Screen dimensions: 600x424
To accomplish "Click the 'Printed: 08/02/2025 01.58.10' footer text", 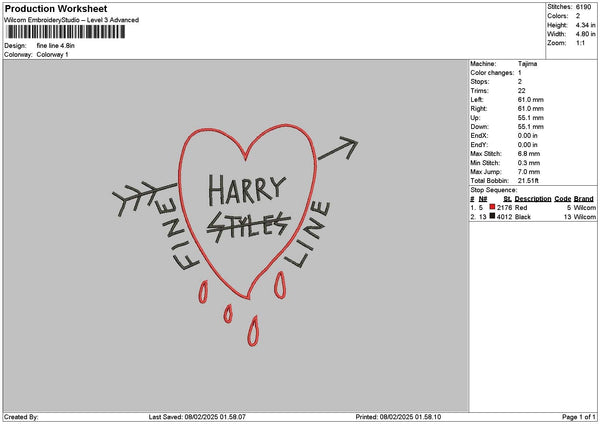I will (x=398, y=417).
